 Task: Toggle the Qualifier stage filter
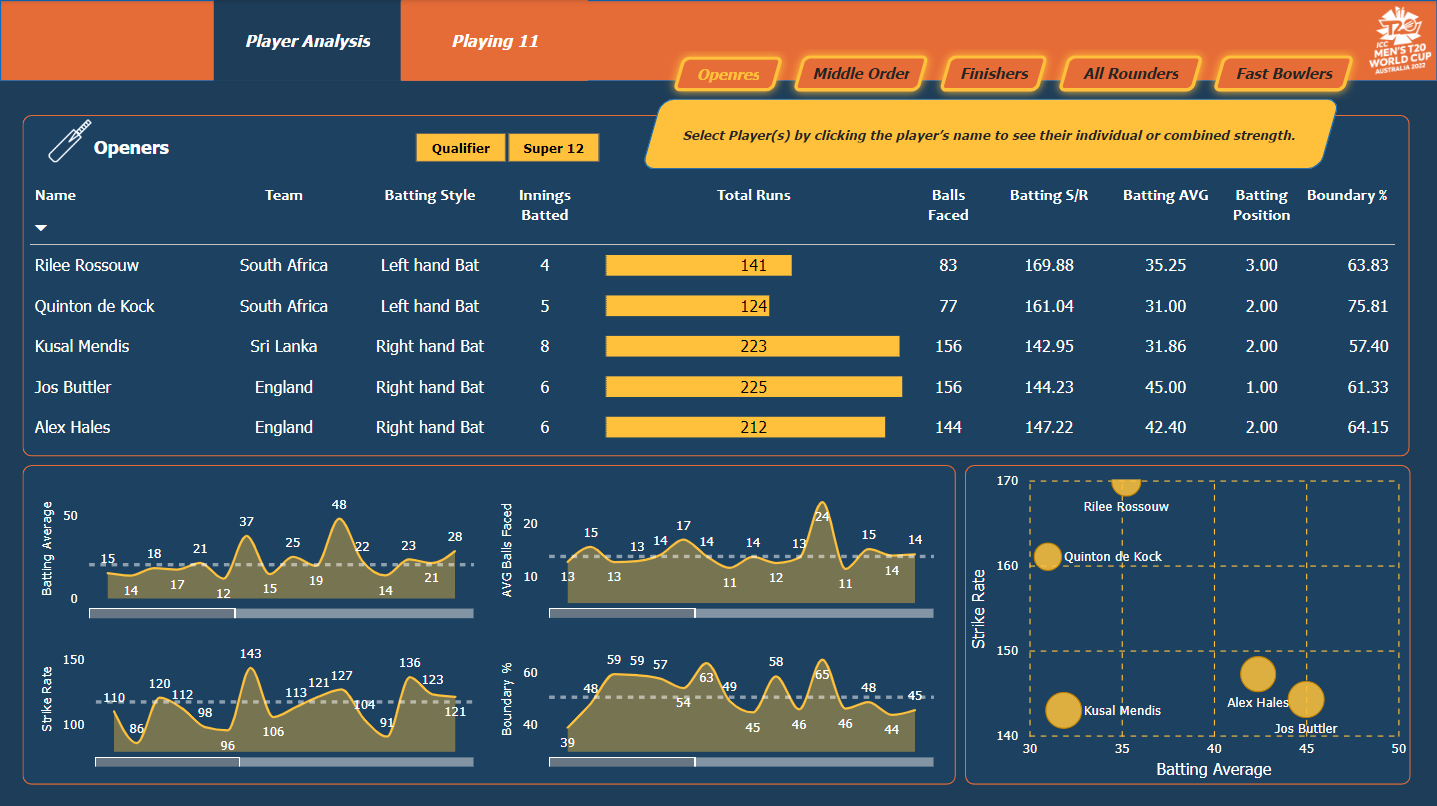point(461,147)
